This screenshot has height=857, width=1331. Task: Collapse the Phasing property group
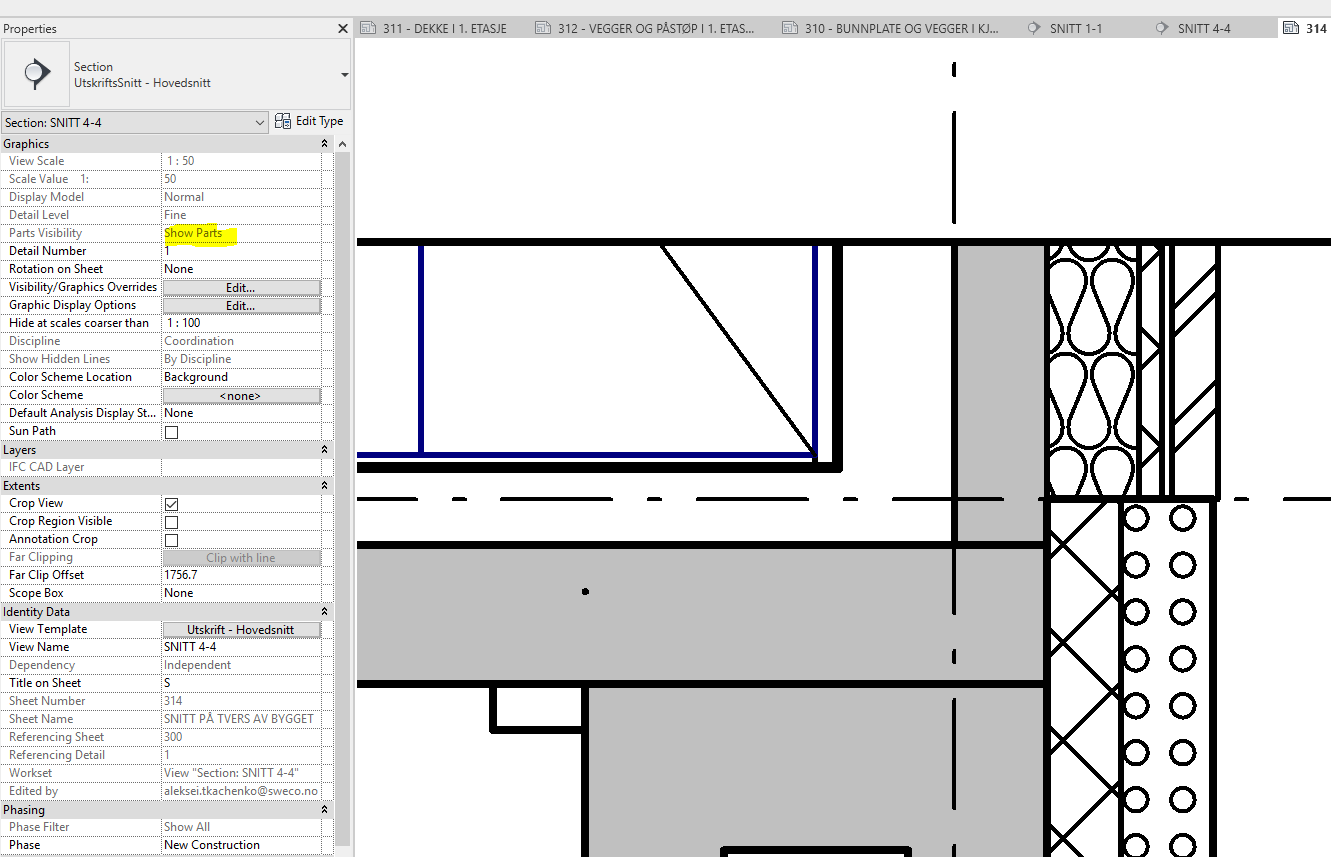coord(324,809)
